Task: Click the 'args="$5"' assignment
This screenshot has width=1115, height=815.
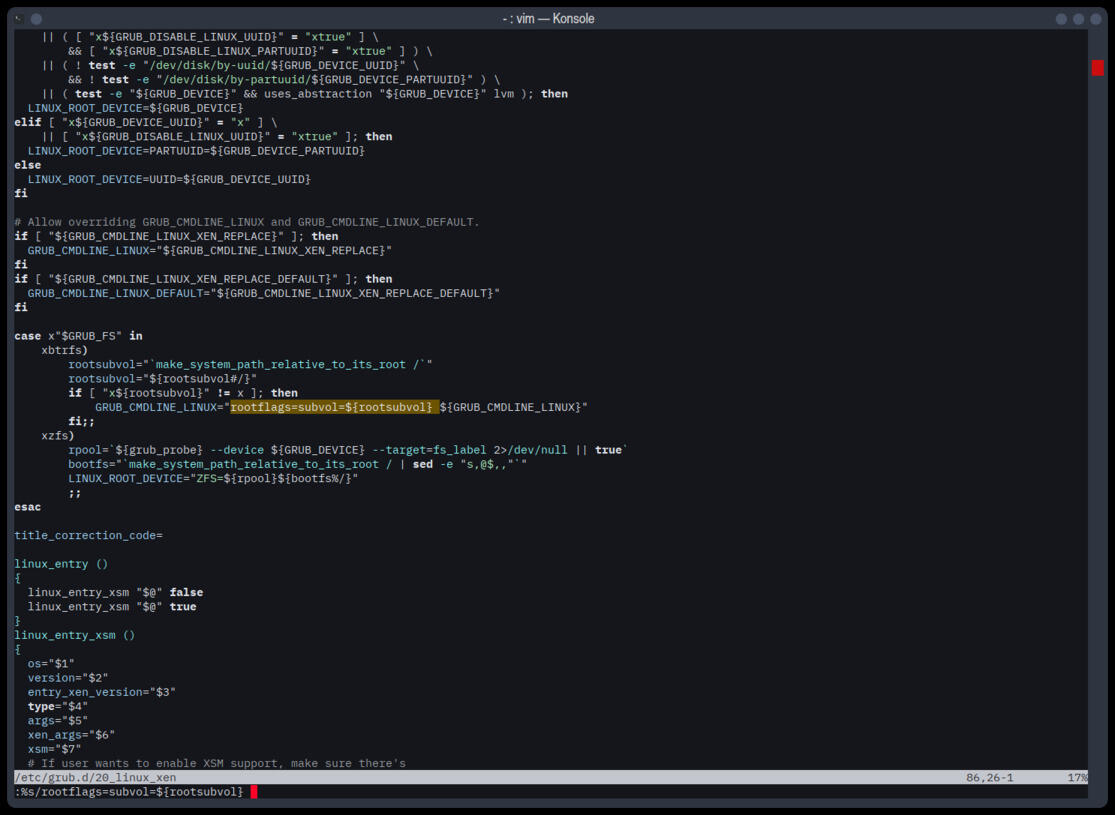Action: tap(58, 720)
